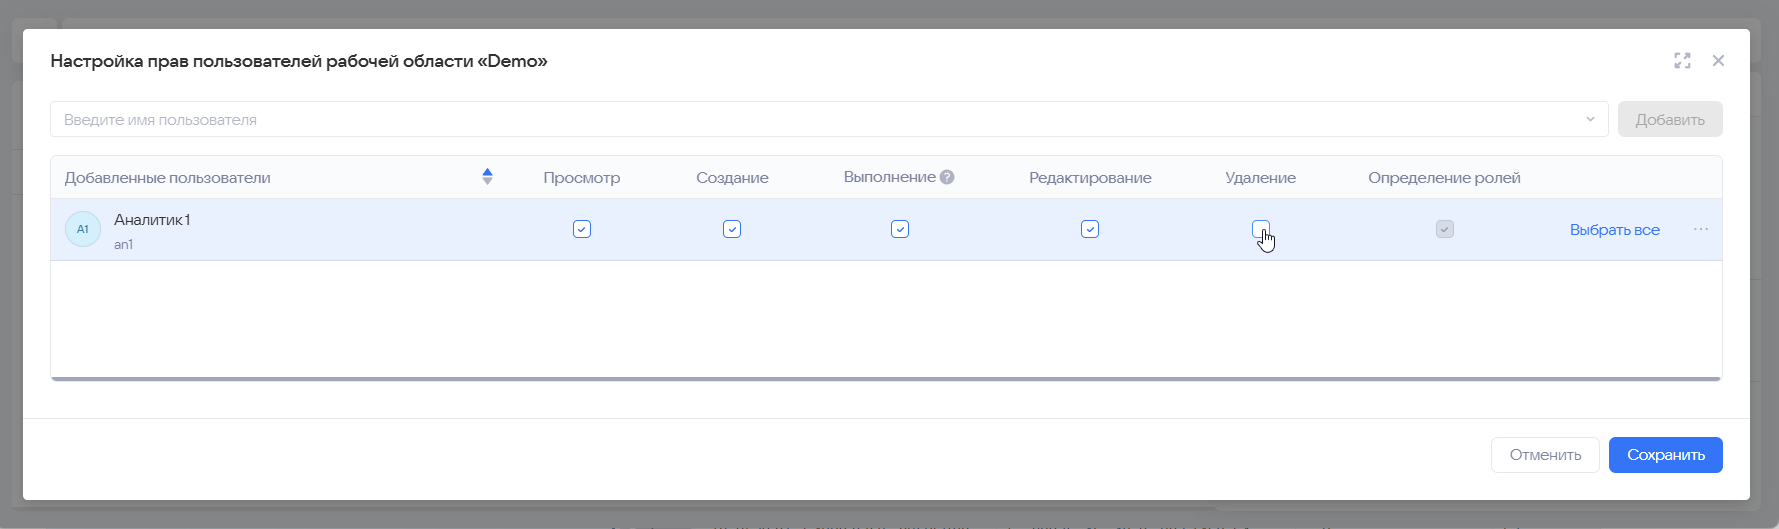Uncheck Создание permission for Аналитик1
1779x529 pixels.
732,229
